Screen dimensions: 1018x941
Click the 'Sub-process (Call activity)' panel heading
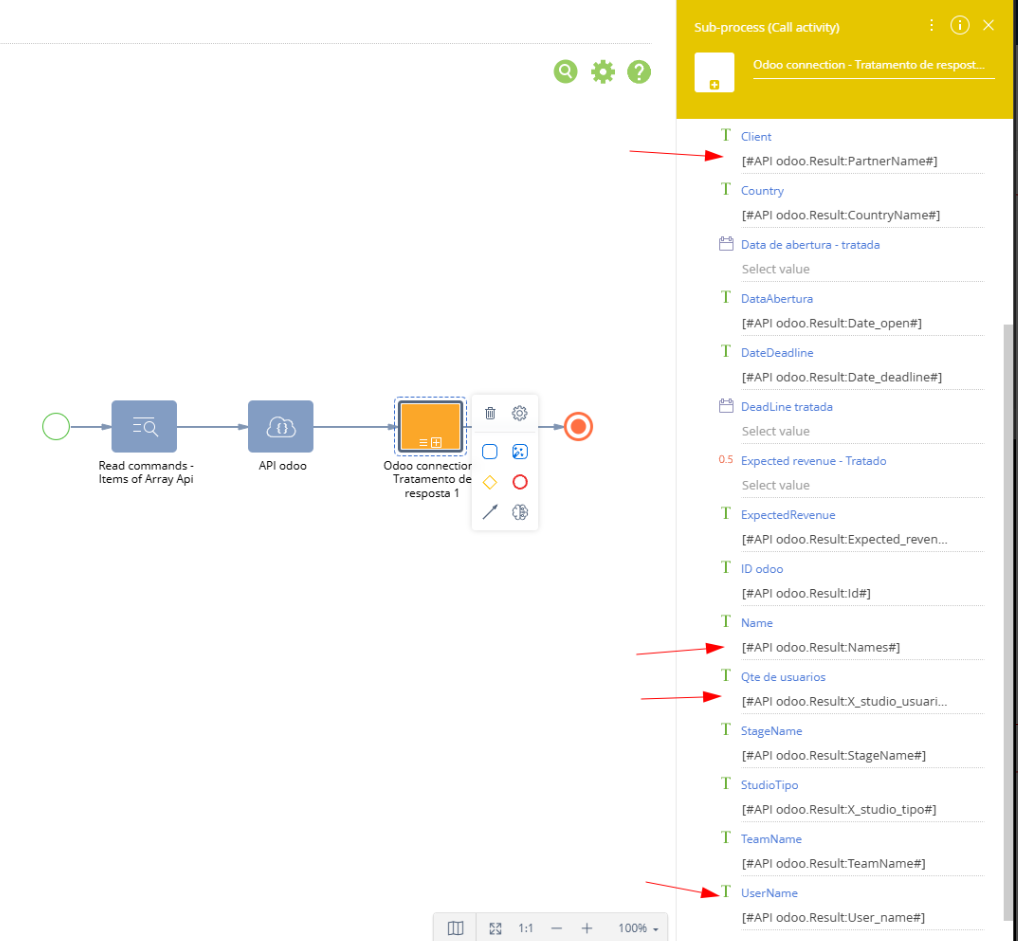pyautogui.click(x=767, y=27)
